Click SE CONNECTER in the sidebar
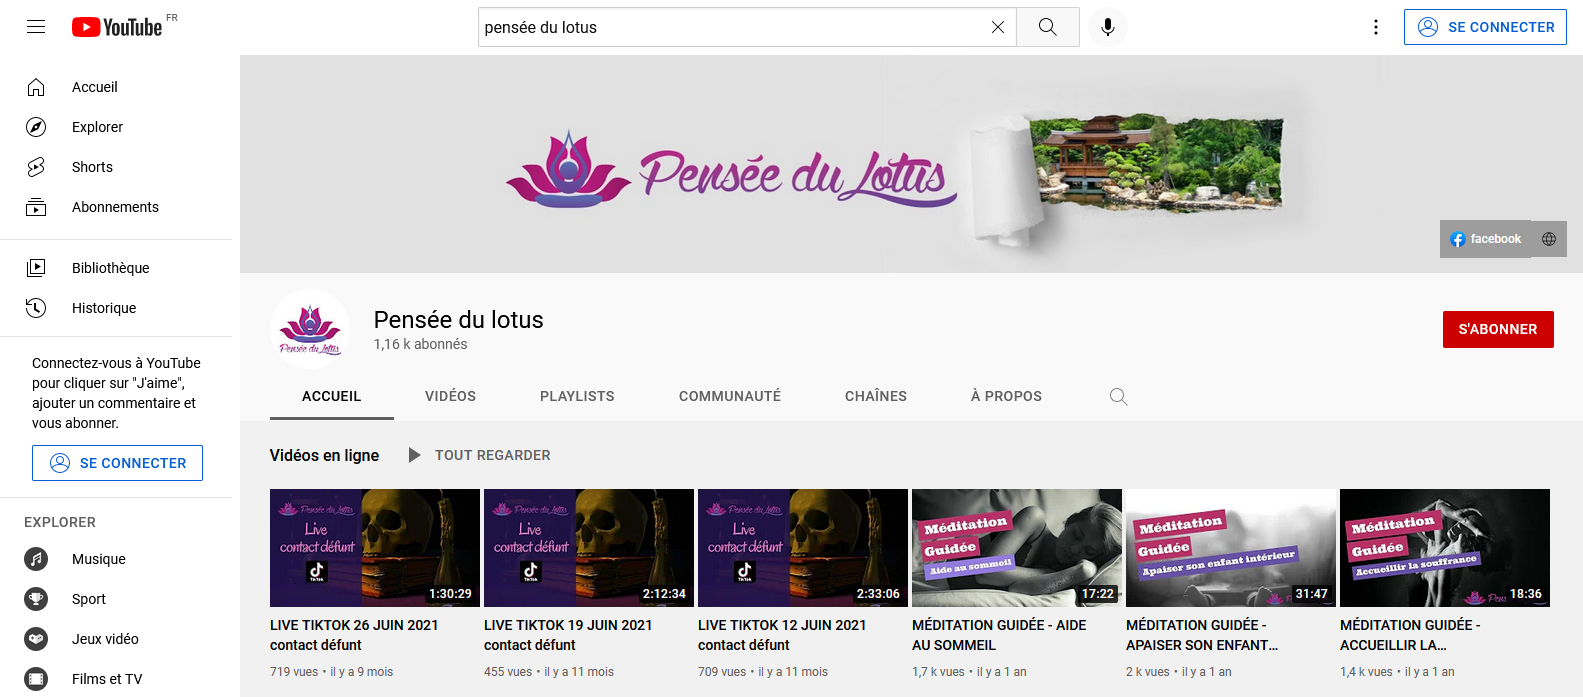Image resolution: width=1583 pixels, height=697 pixels. [x=117, y=463]
